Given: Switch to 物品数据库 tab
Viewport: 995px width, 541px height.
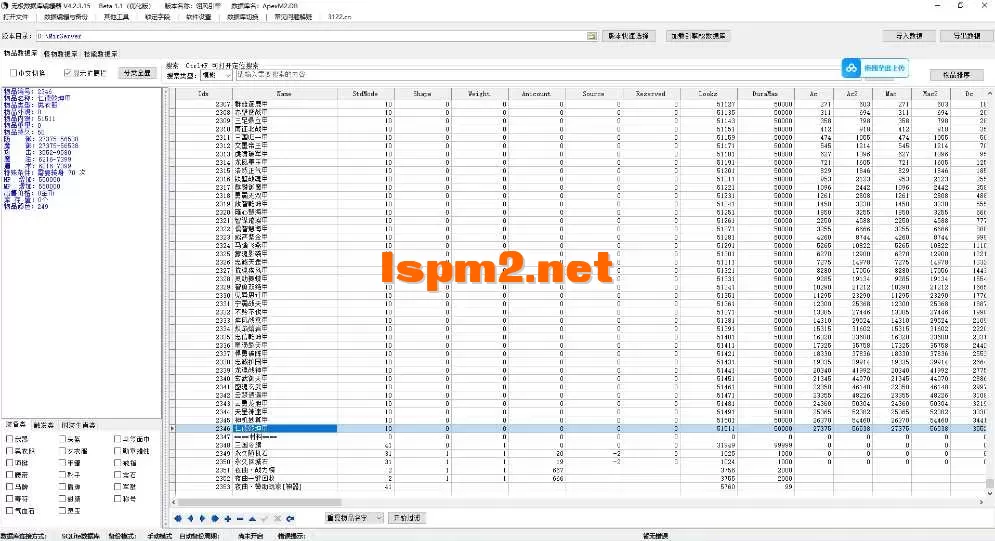Looking at the screenshot, I should coord(20,54).
